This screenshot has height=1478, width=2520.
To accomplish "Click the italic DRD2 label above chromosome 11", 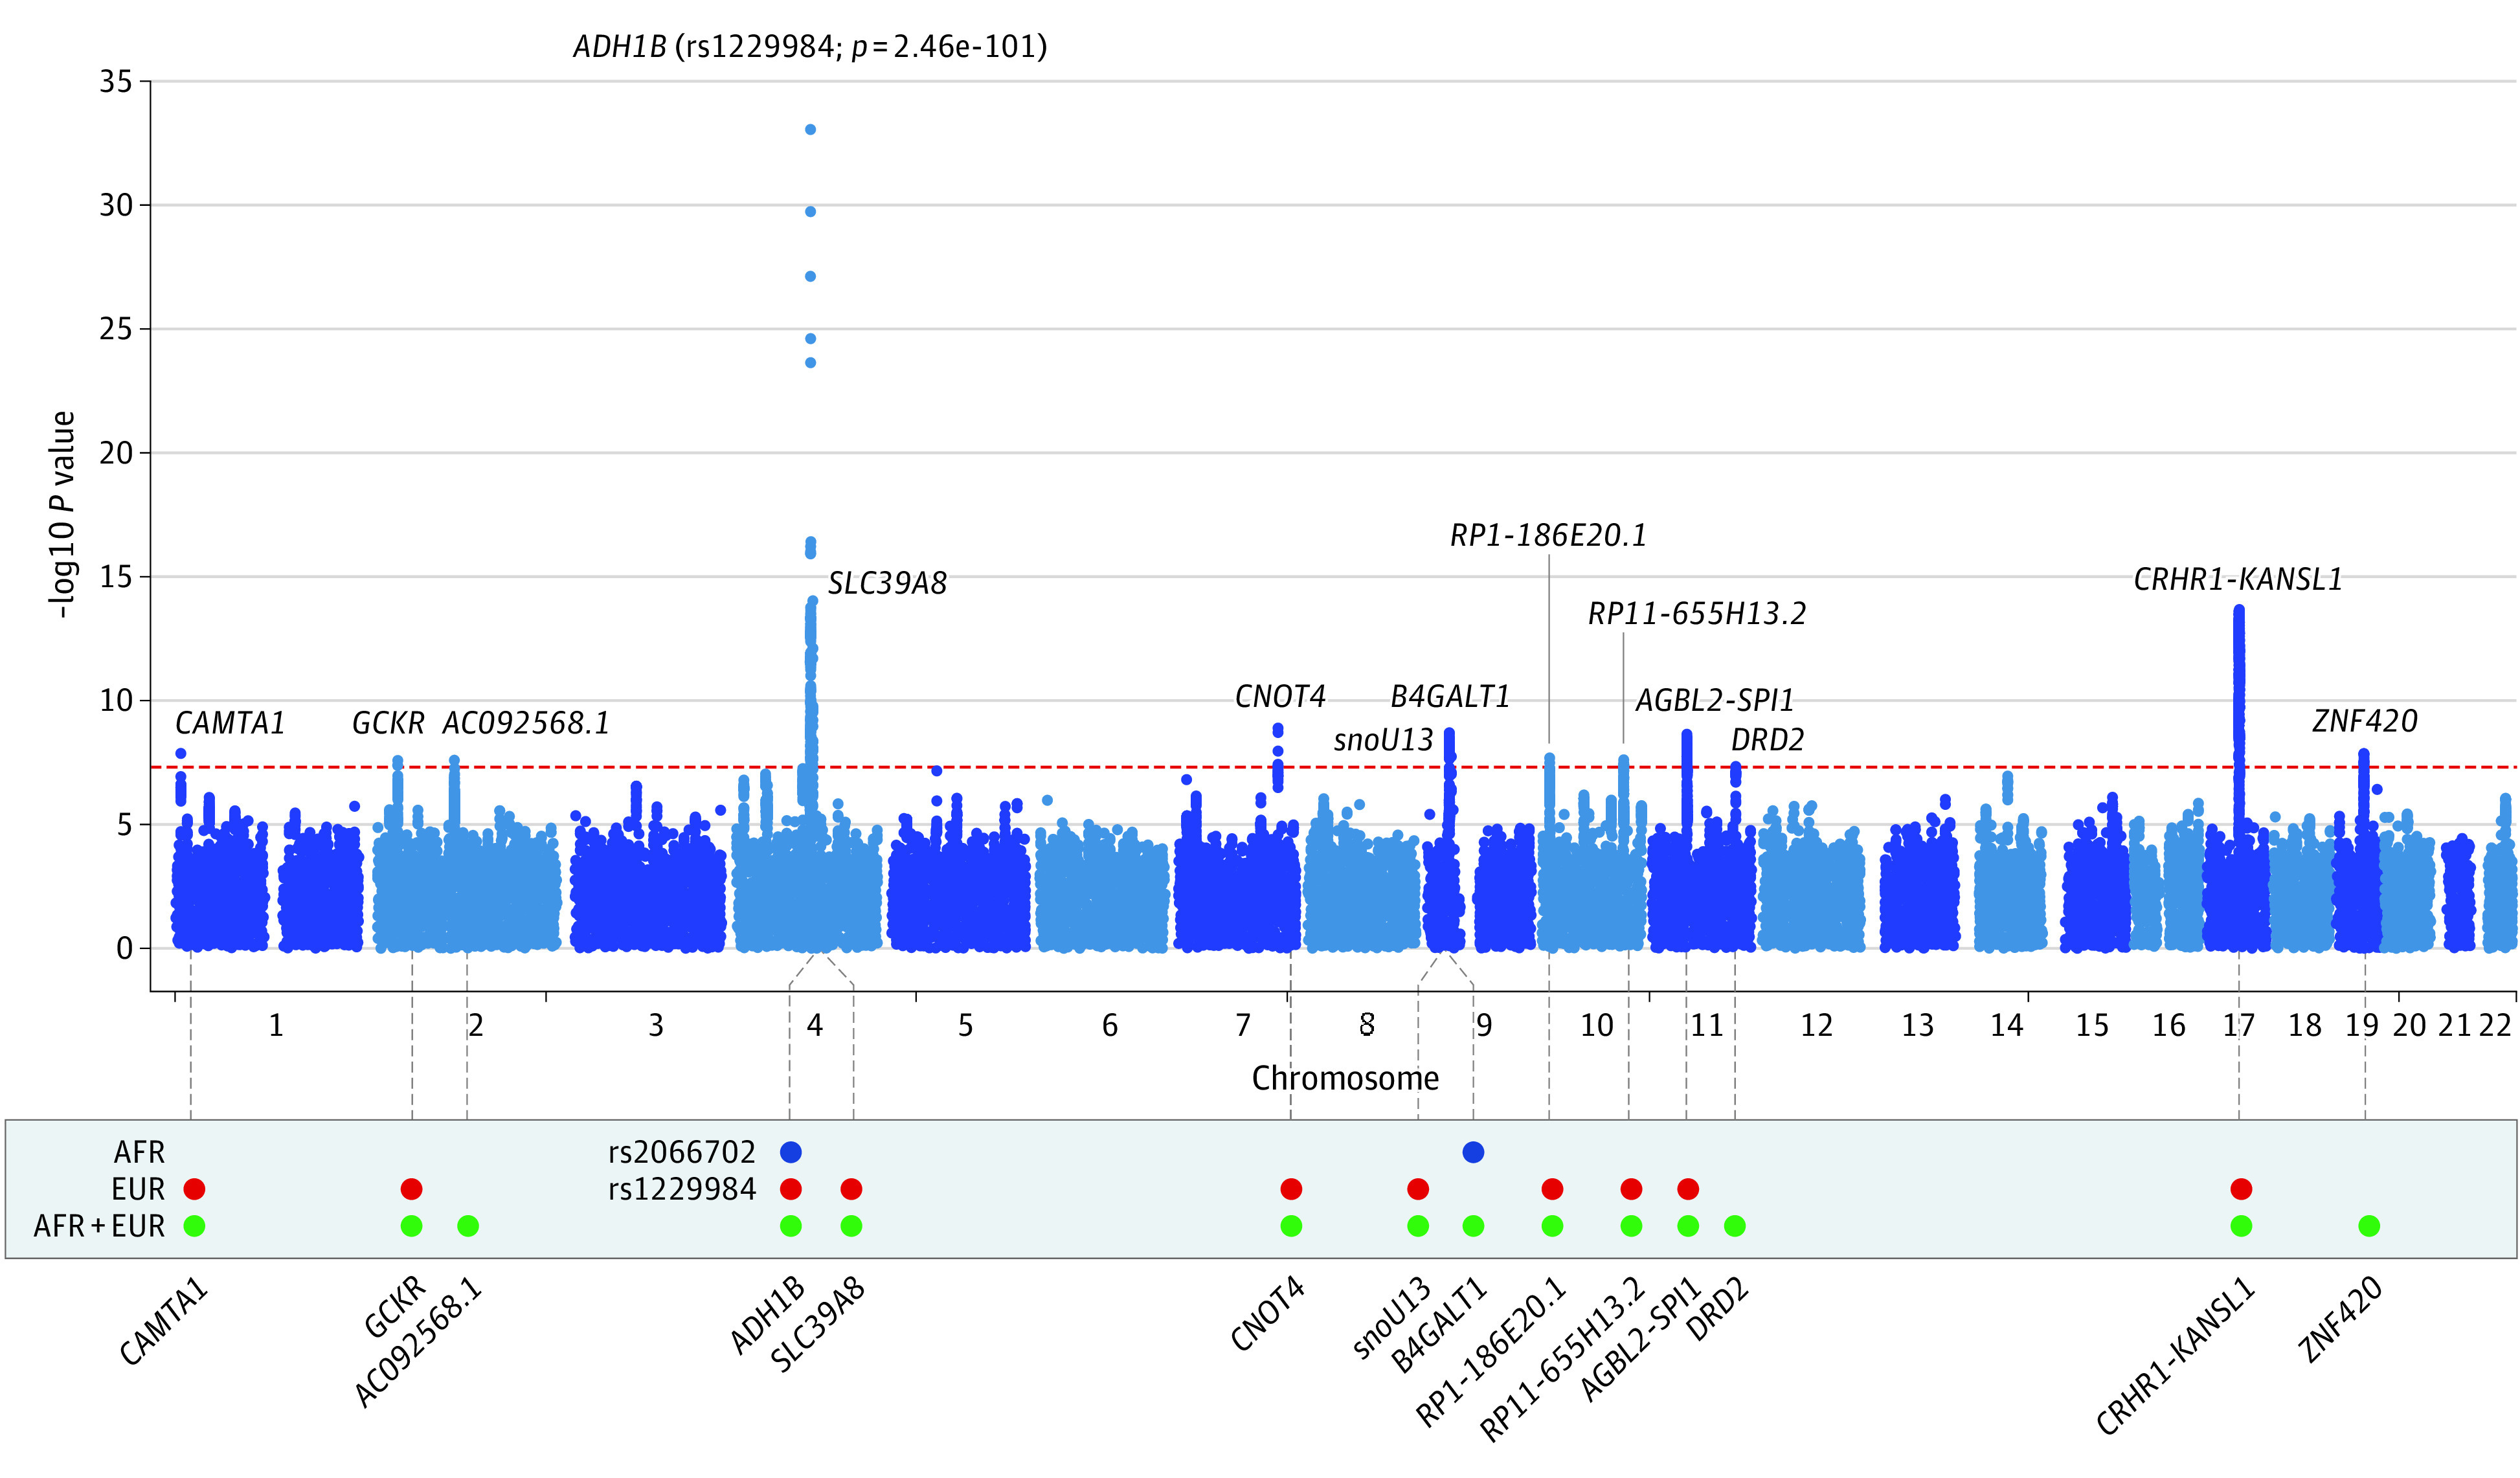I will point(1767,740).
